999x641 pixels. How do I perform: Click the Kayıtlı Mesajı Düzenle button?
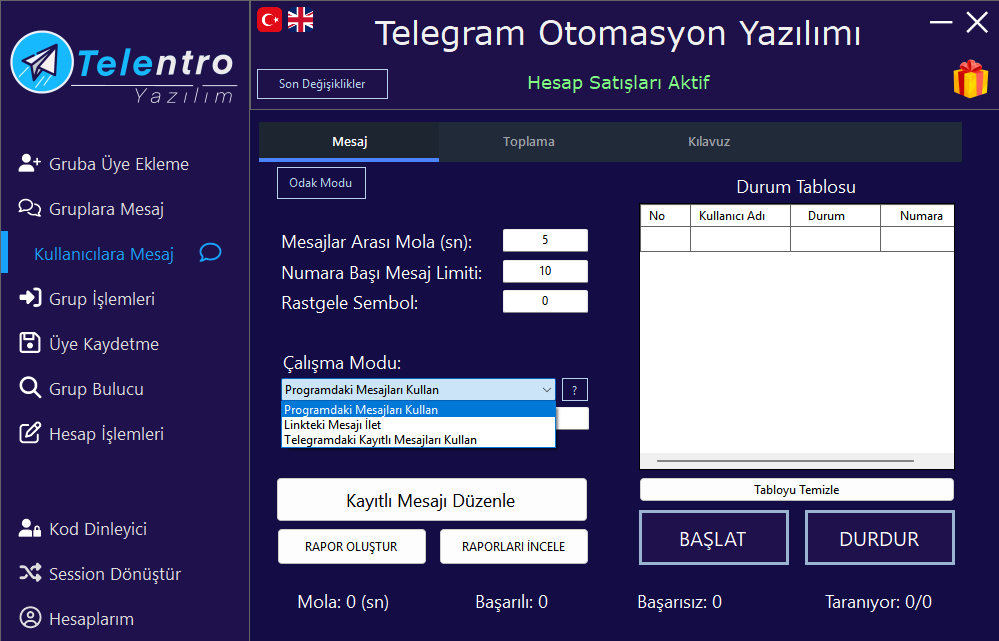coord(431,500)
